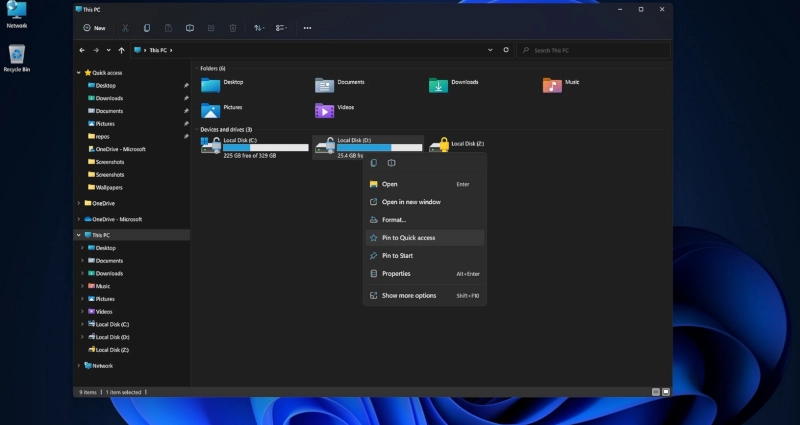Open address bar history dropdown chevron
800x425 pixels.
(x=490, y=50)
